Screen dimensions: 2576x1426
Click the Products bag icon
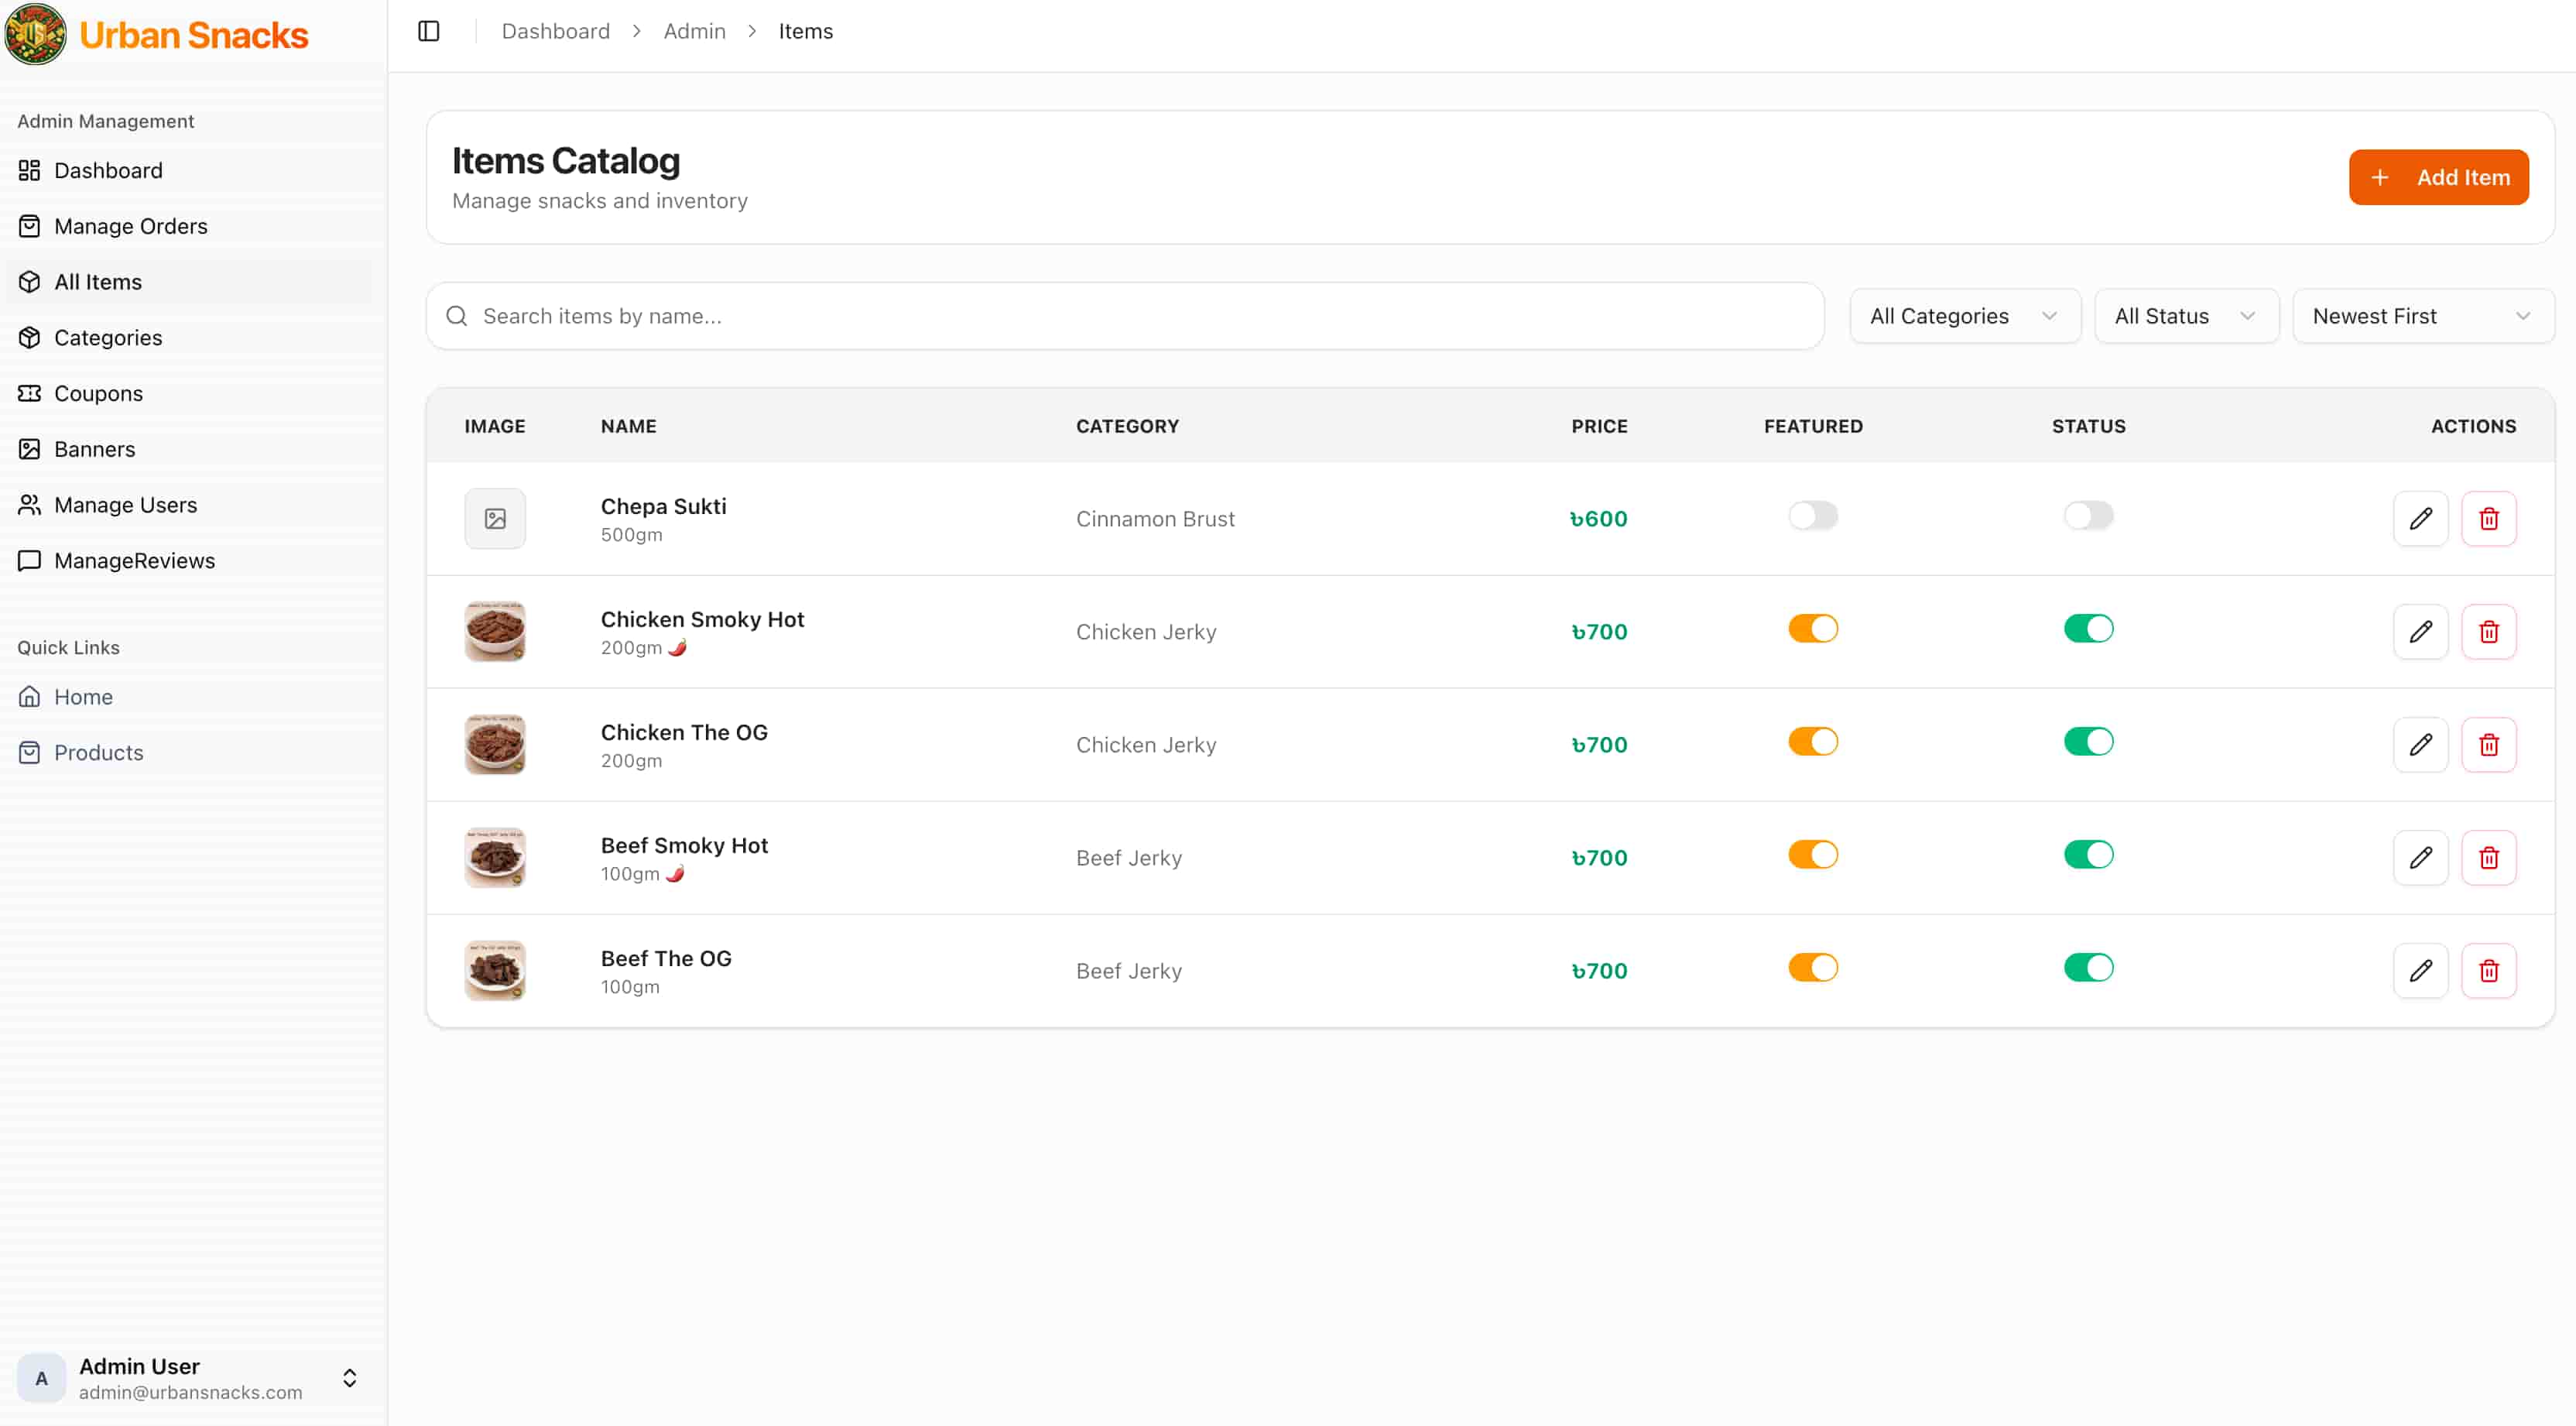point(30,752)
